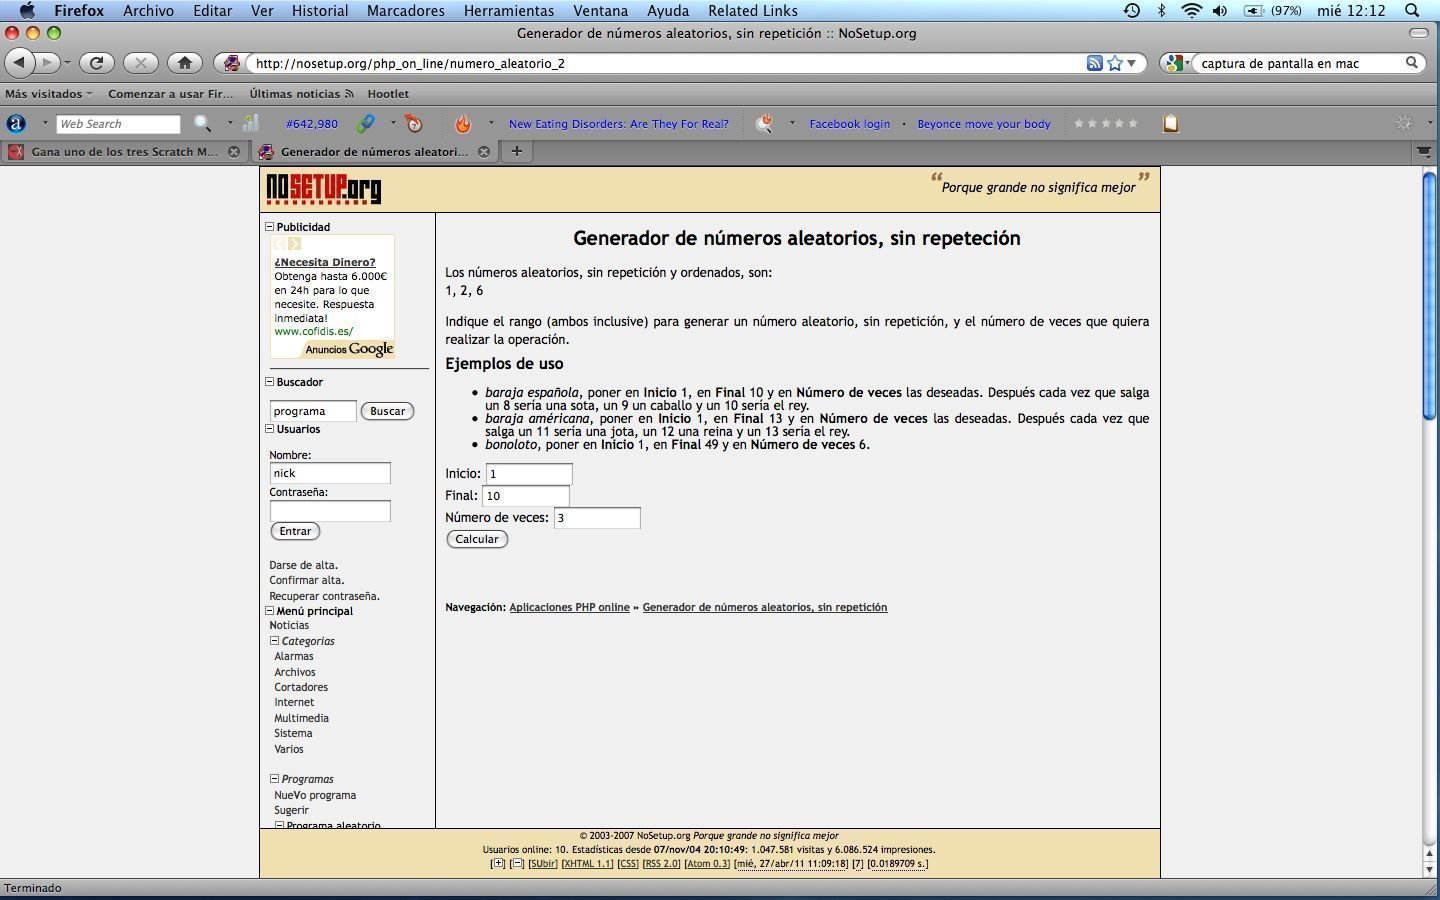Screen dimensions: 1440x900
Task: Switch to the Gana uno de los tres Scratch tab
Action: tap(120, 152)
